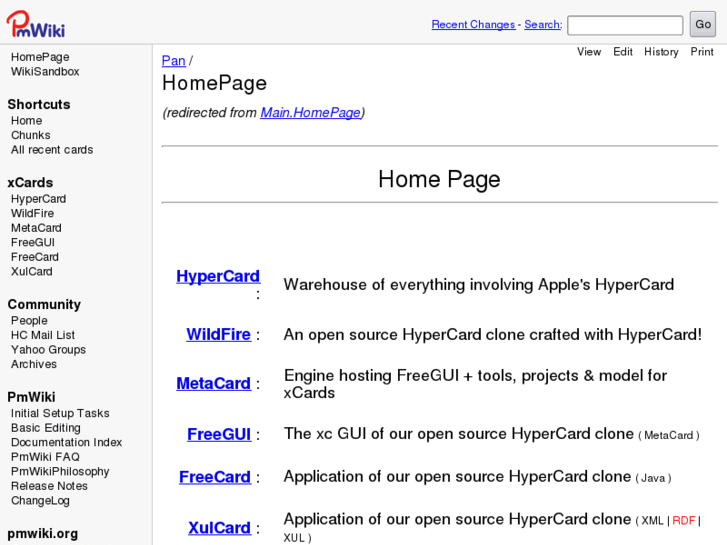
Task: Follow the bold WildFire link in page content
Action: (218, 334)
